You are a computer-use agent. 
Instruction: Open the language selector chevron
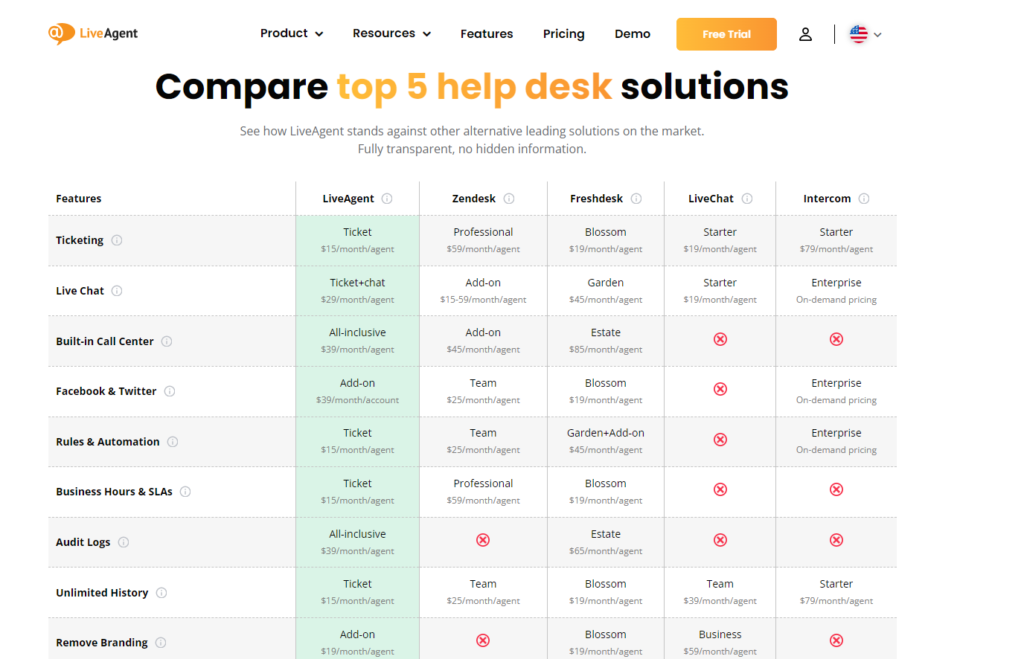[880, 34]
